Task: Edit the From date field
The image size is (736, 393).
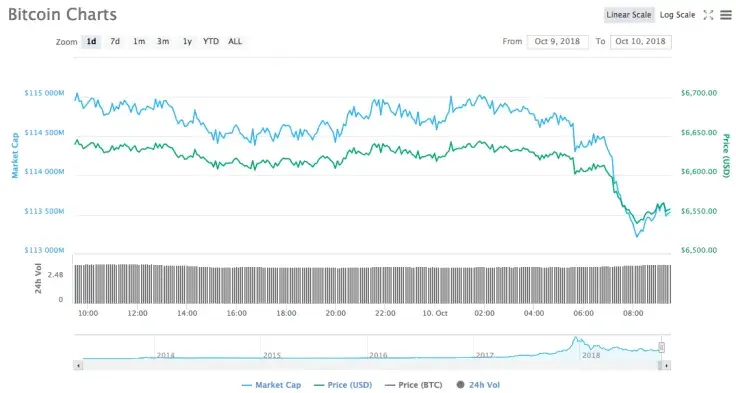Action: point(557,41)
